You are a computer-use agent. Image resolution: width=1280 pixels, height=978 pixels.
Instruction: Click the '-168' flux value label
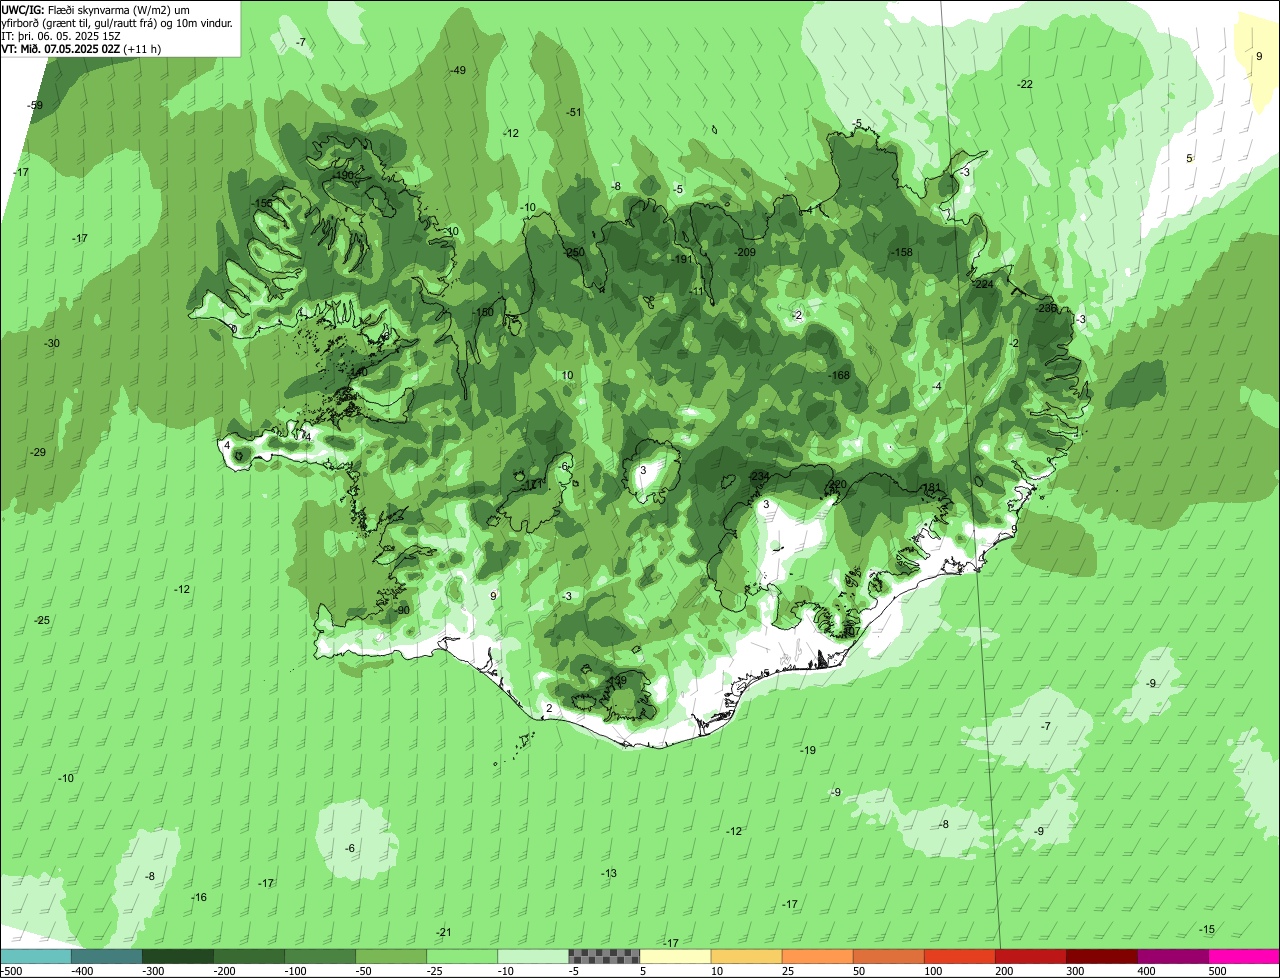839,376
